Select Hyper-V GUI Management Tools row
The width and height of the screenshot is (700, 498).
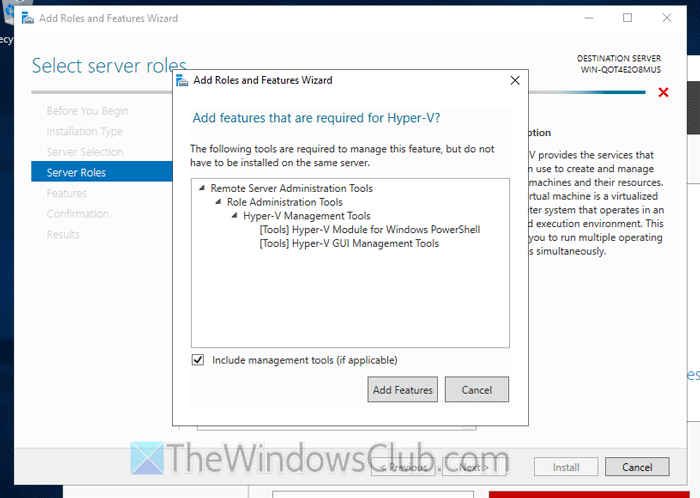coord(349,243)
